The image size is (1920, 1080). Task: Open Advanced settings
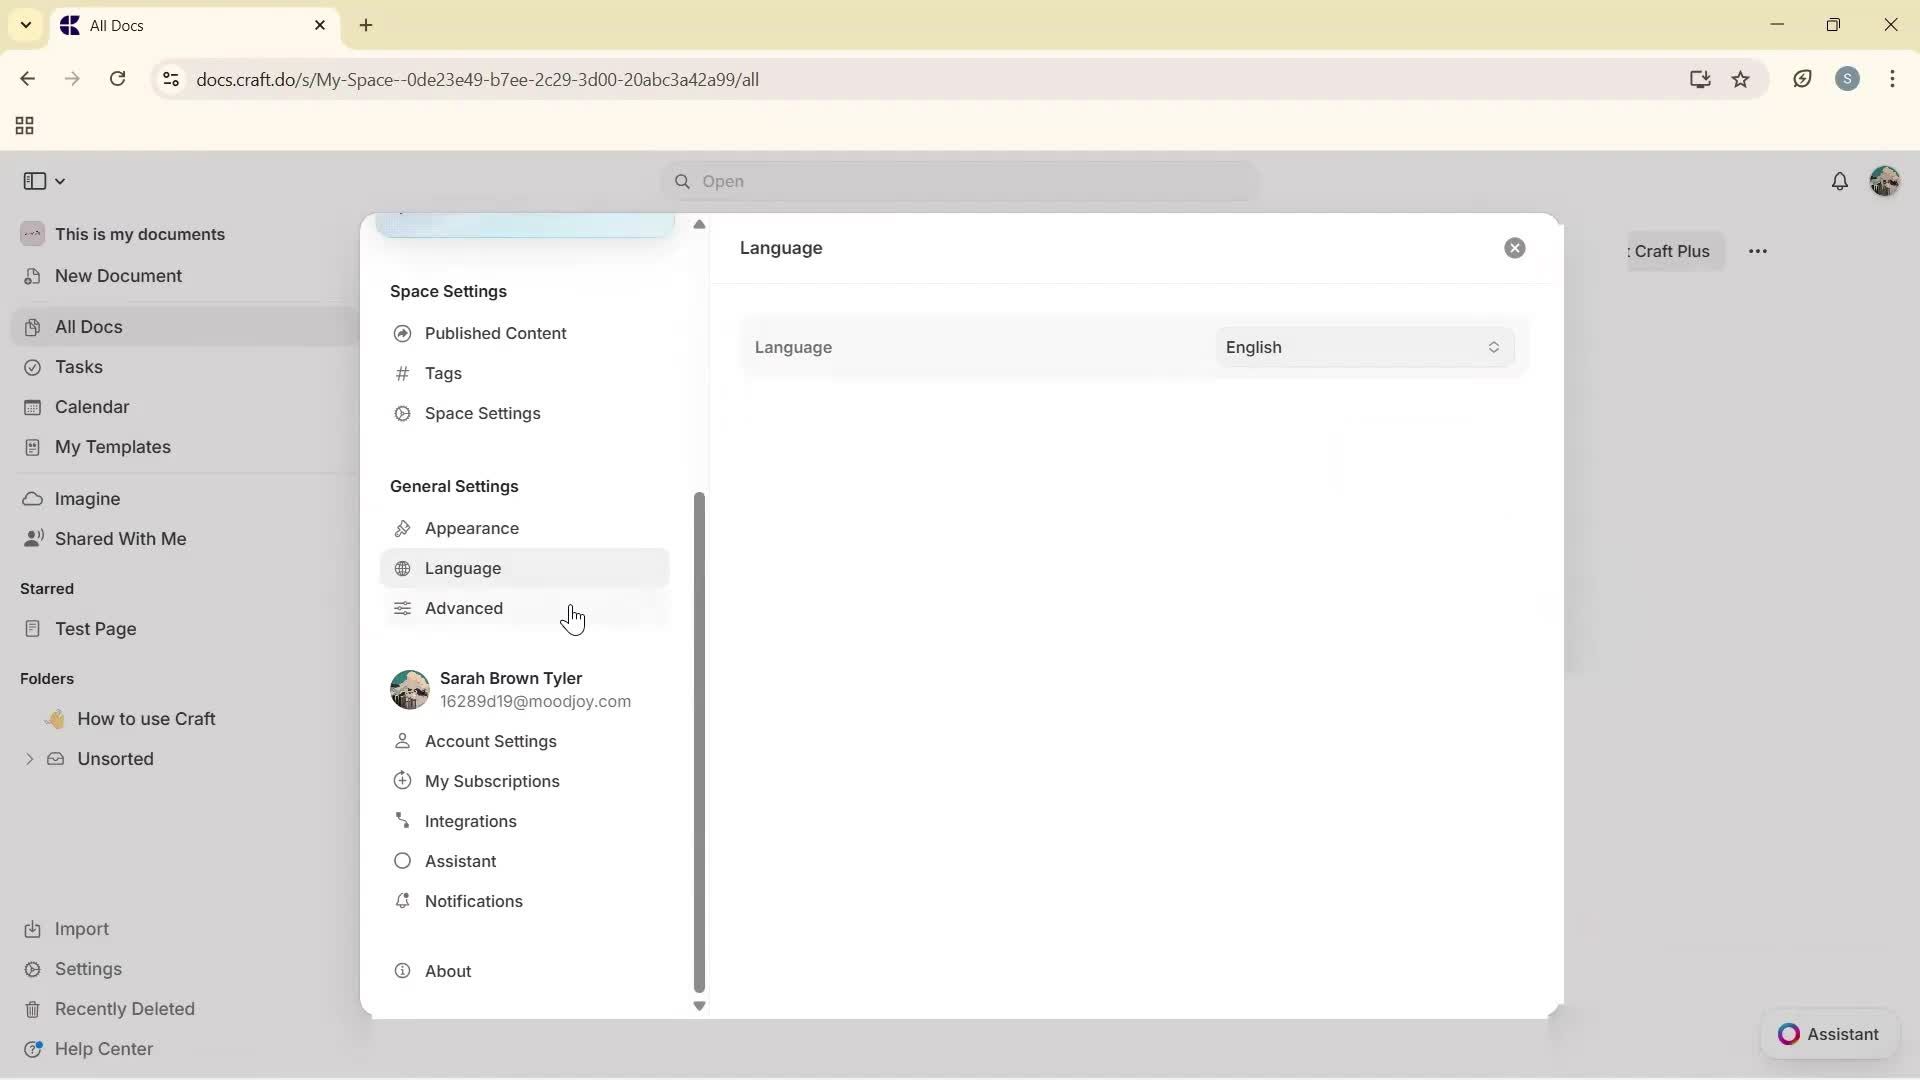(x=462, y=608)
